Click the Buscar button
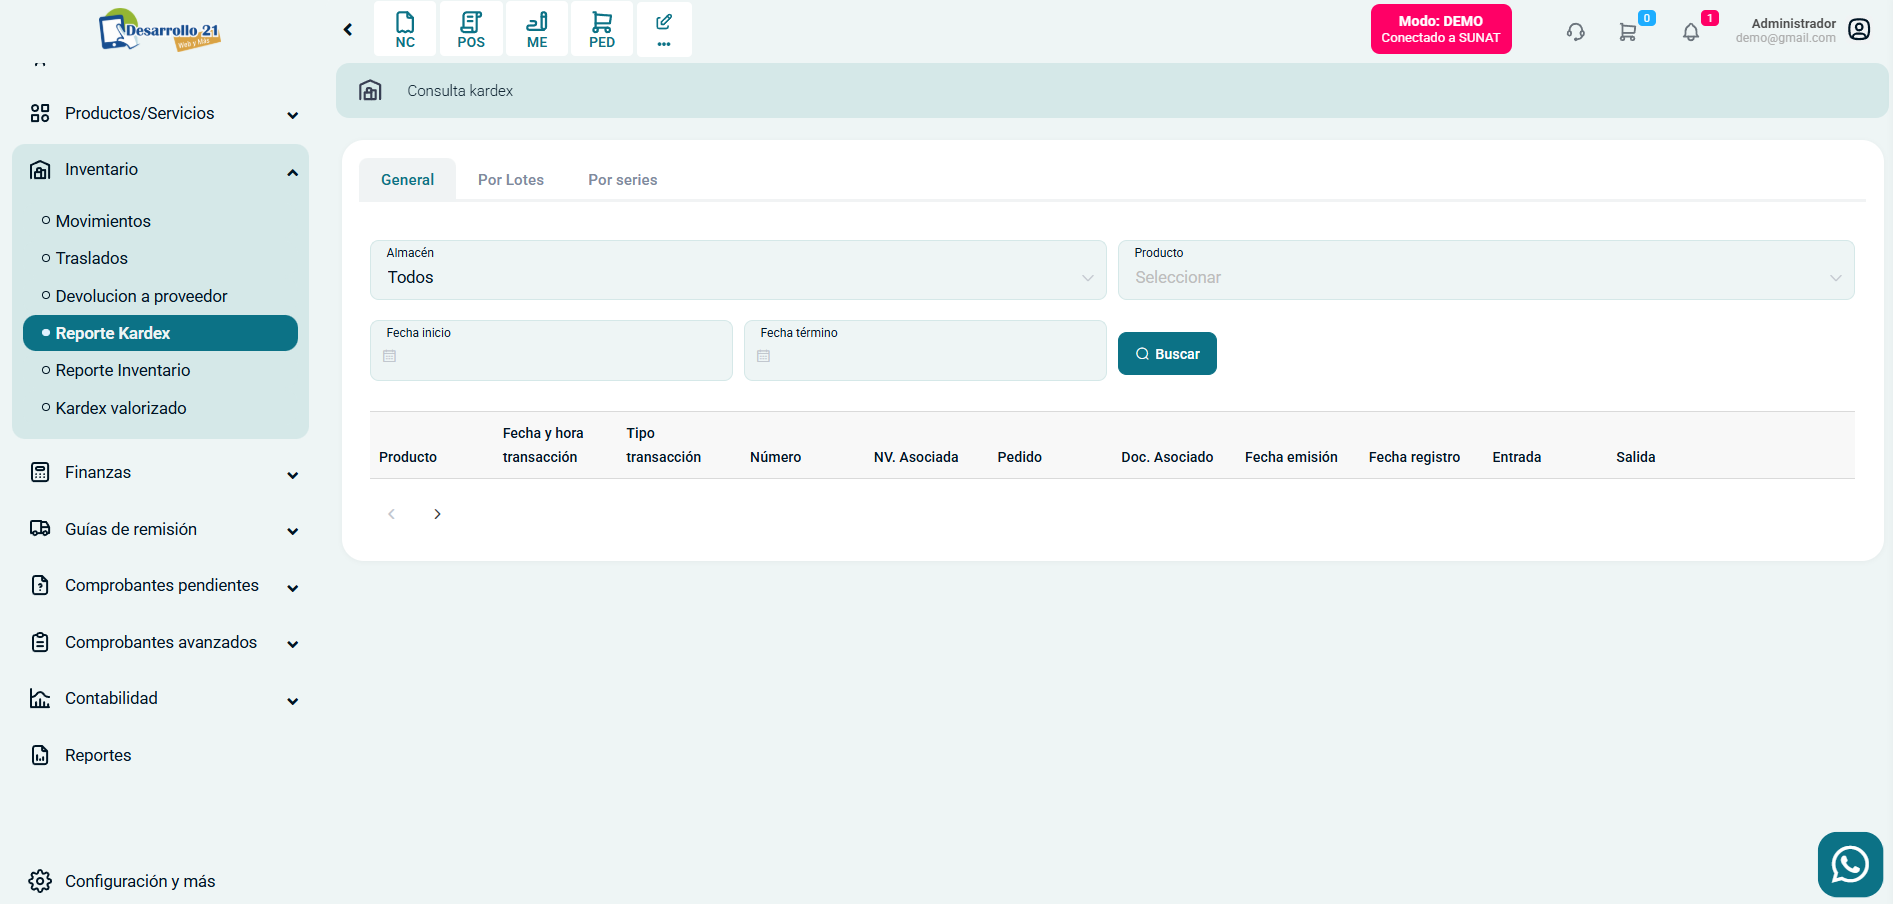 point(1167,354)
